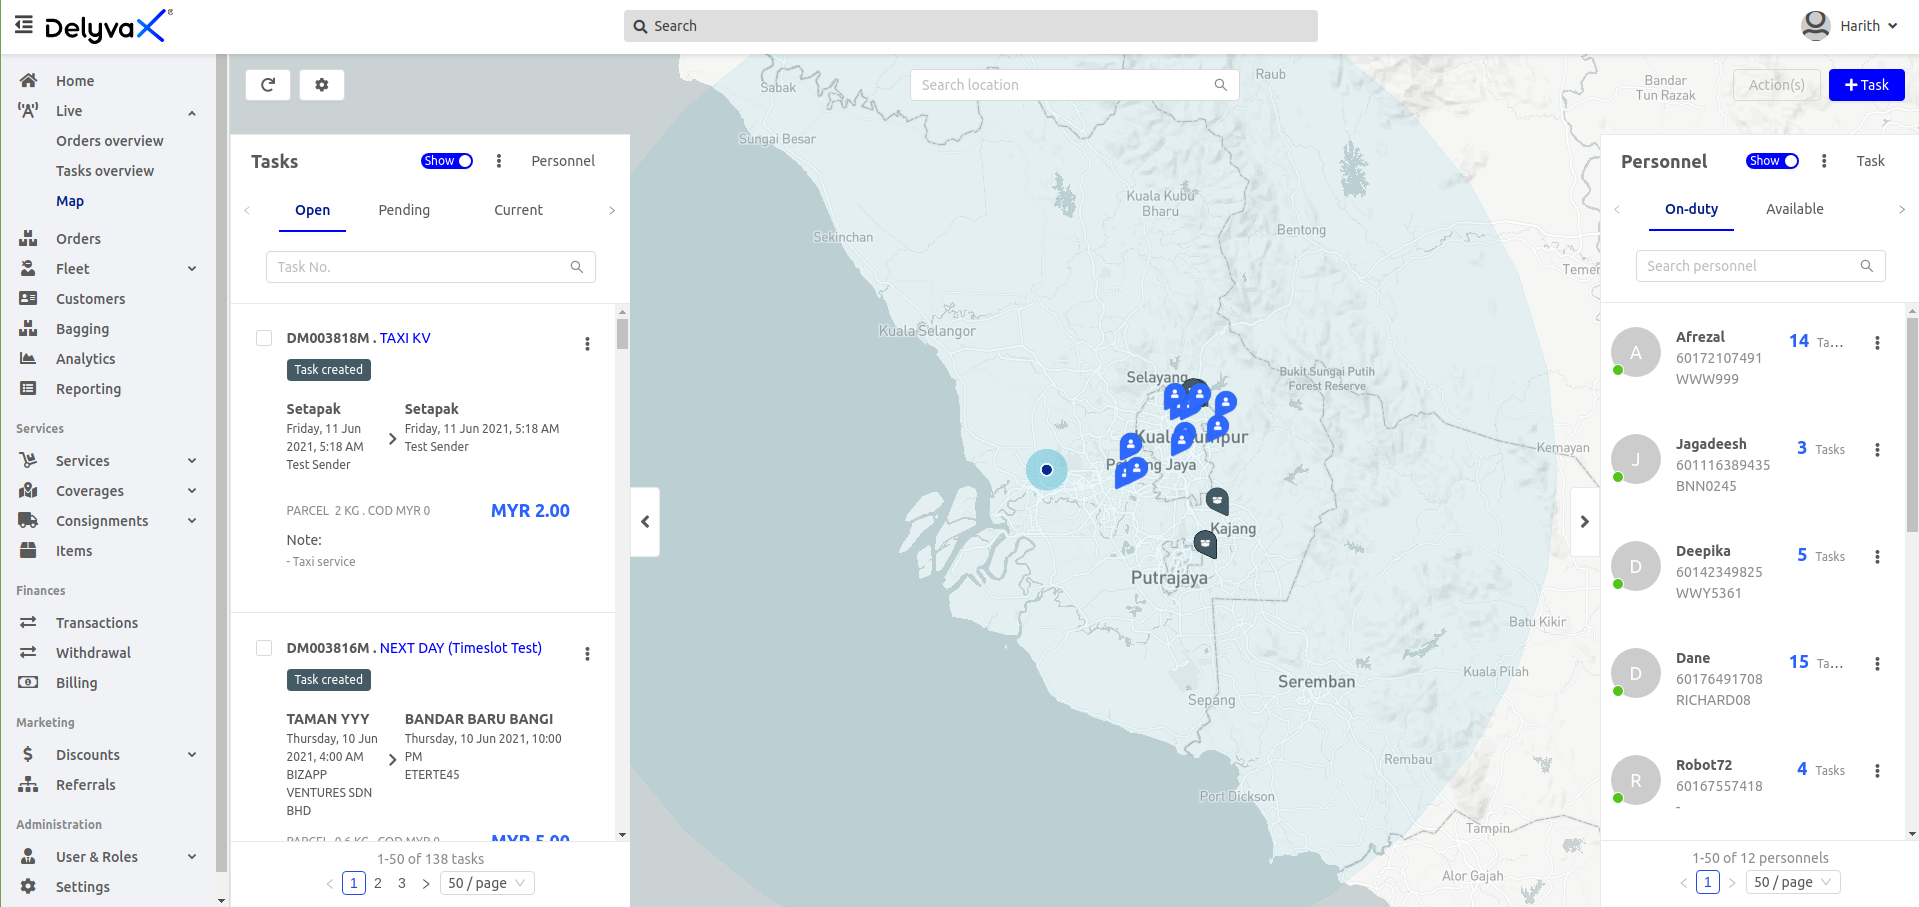Screen dimensions: 1919x907
Task: Click the map refresh icon
Action: 267,85
